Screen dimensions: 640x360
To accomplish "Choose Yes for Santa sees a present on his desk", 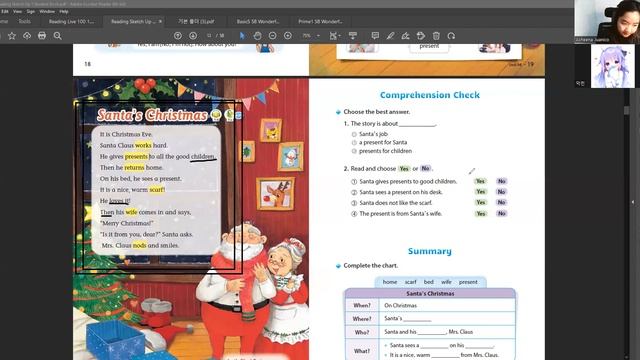I will click(x=481, y=192).
